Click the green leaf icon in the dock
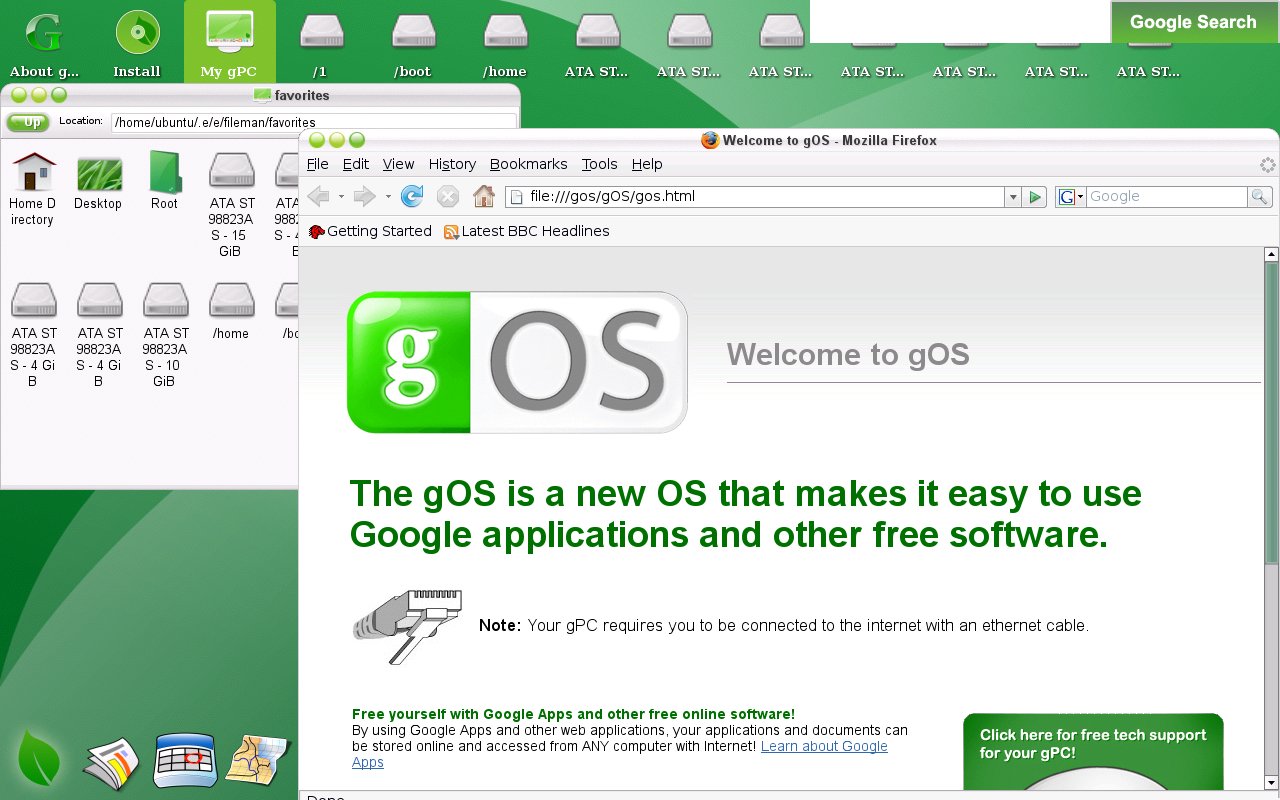Image resolution: width=1280 pixels, height=800 pixels. point(40,758)
